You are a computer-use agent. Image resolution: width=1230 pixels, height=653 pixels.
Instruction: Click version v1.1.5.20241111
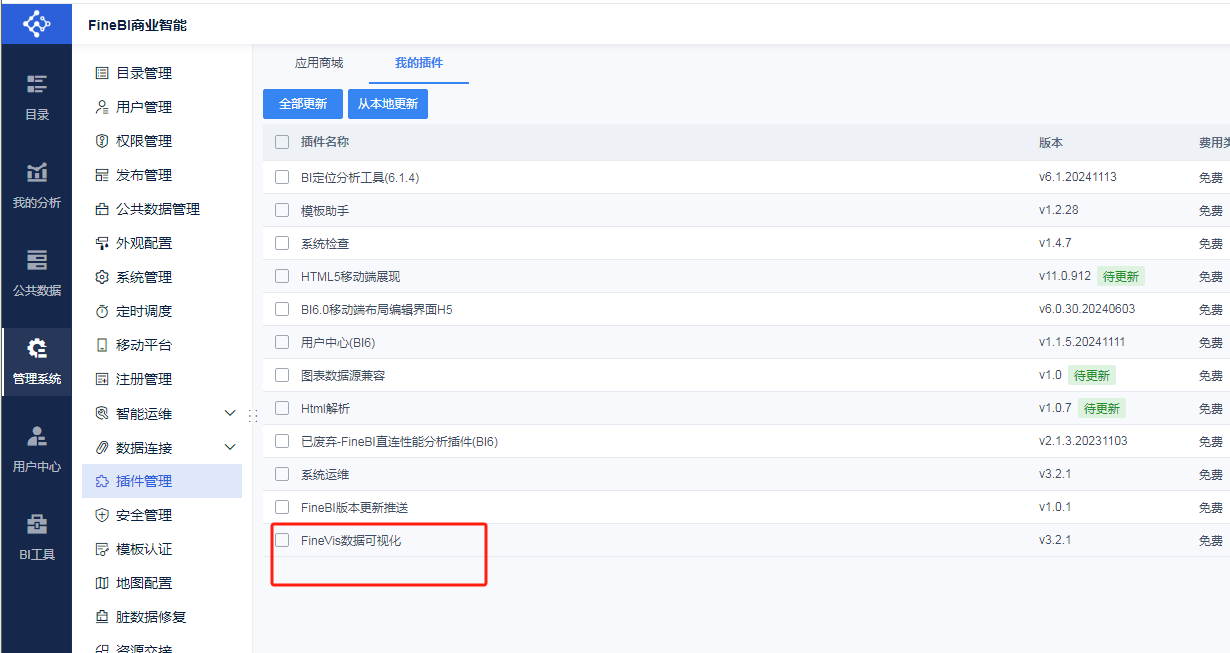pyautogui.click(x=1082, y=342)
